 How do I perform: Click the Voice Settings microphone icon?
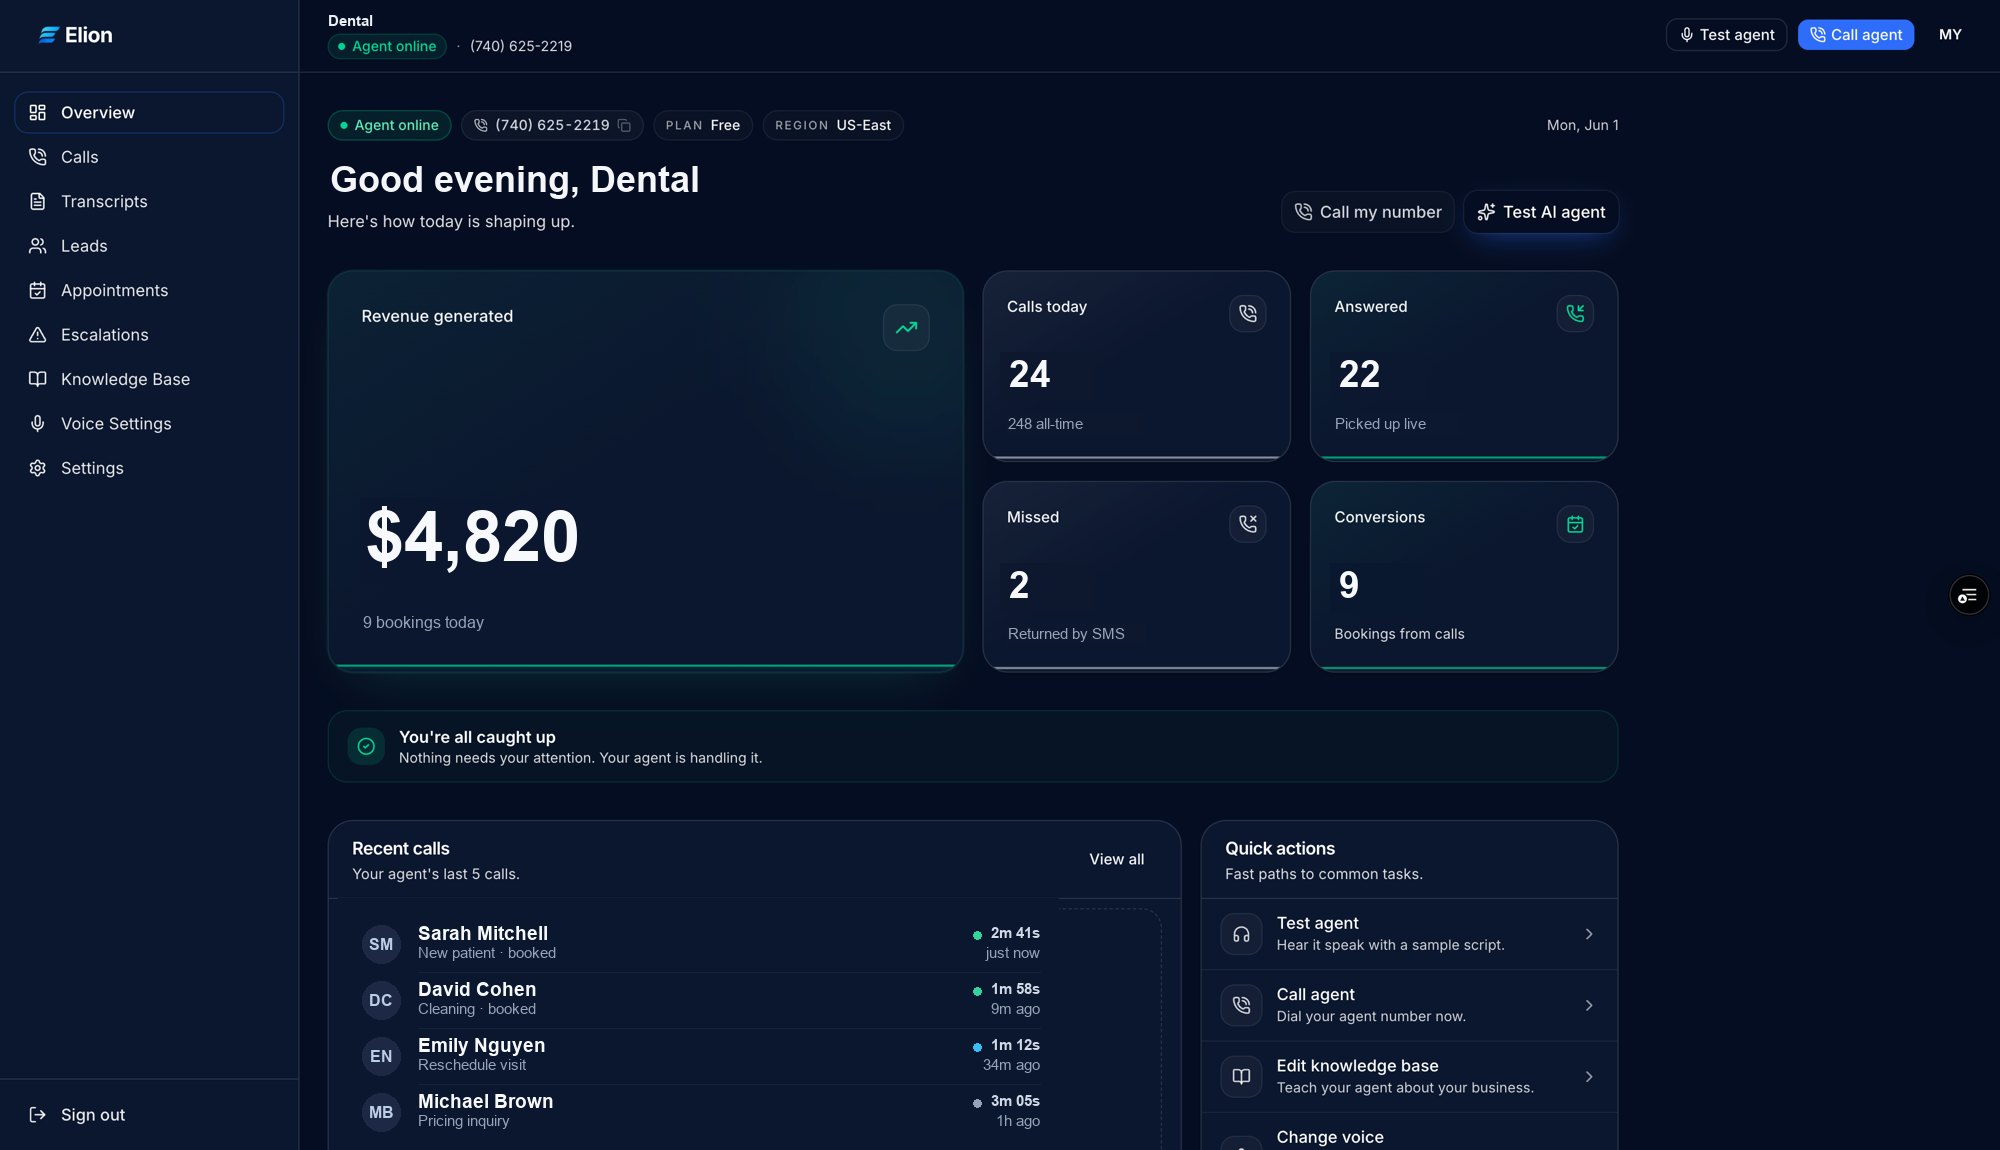click(38, 424)
